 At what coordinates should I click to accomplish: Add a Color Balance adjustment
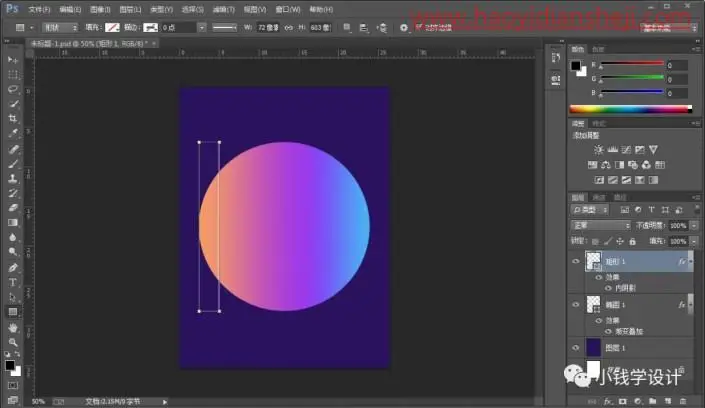click(x=606, y=165)
